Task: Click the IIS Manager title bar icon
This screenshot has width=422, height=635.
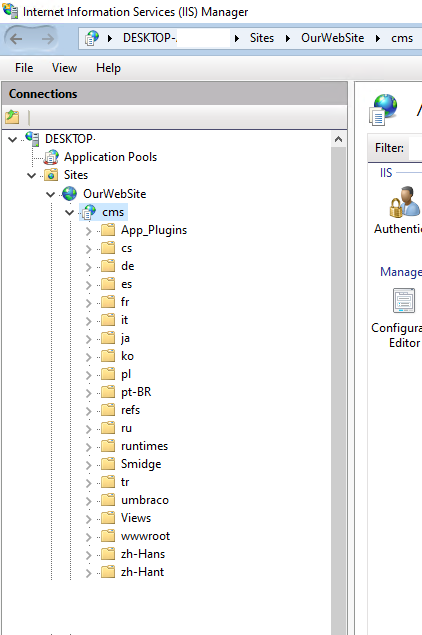Action: tap(11, 11)
